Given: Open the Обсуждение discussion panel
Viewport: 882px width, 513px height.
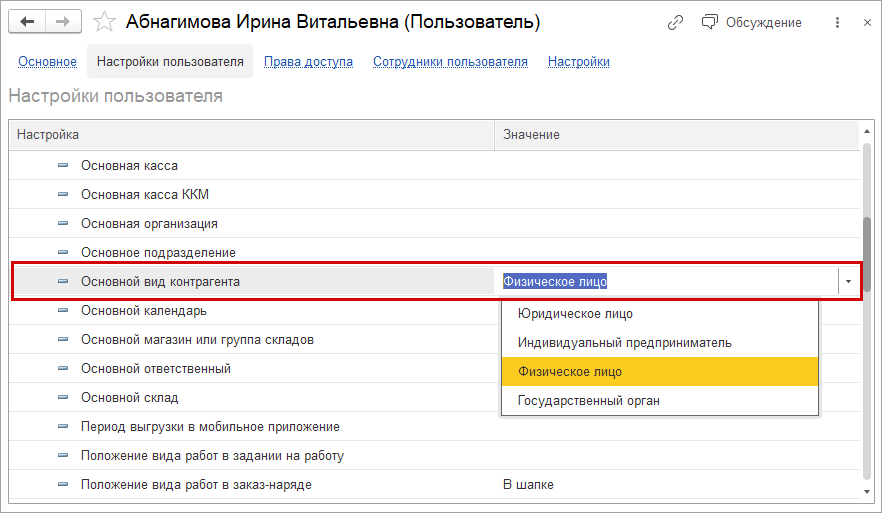Looking at the screenshot, I should [751, 22].
